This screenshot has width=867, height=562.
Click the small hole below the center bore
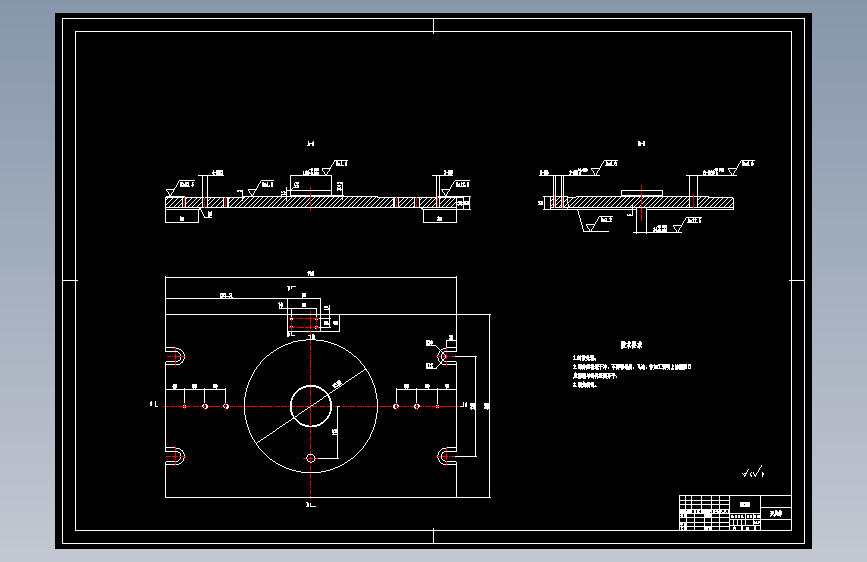(x=311, y=458)
